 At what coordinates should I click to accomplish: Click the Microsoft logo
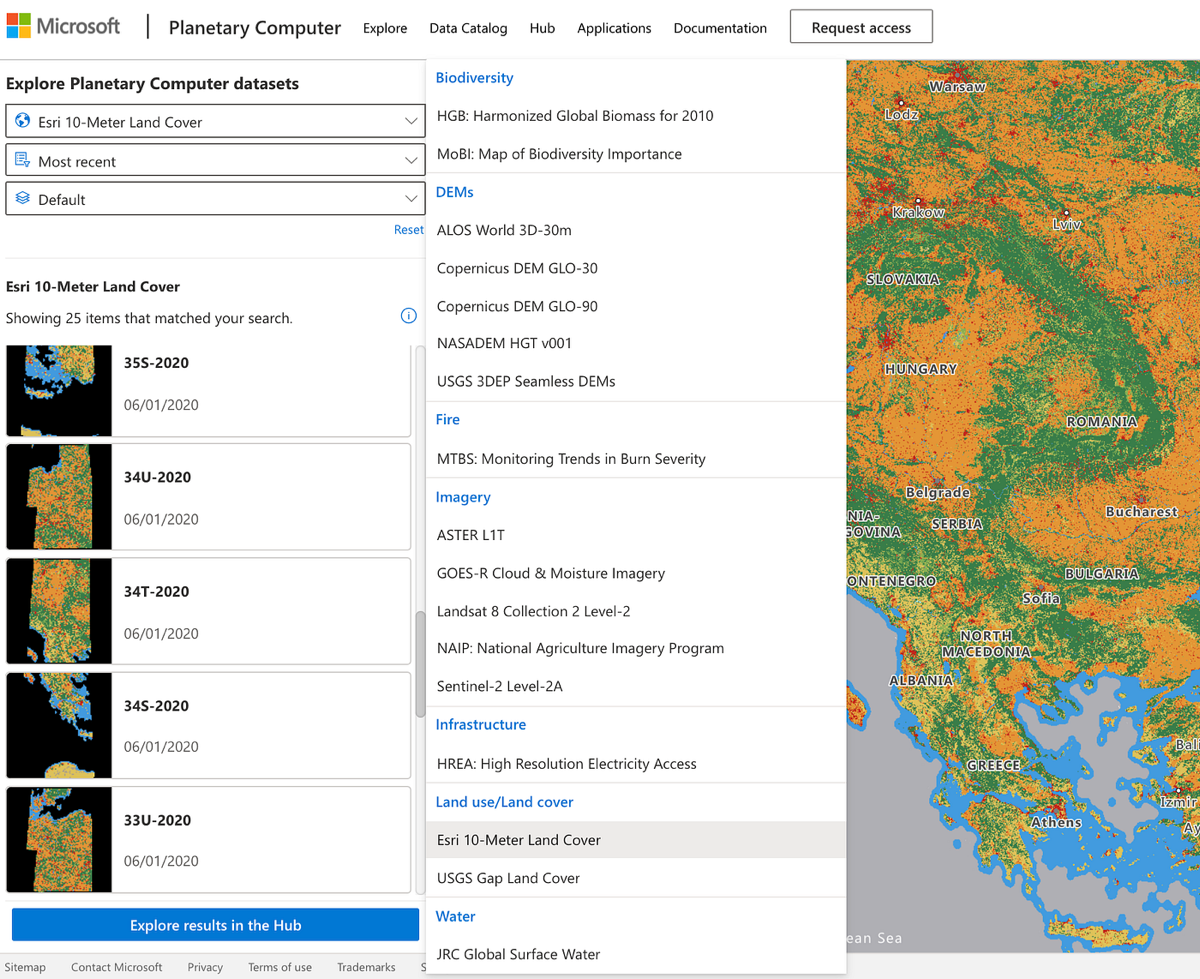coord(63,27)
